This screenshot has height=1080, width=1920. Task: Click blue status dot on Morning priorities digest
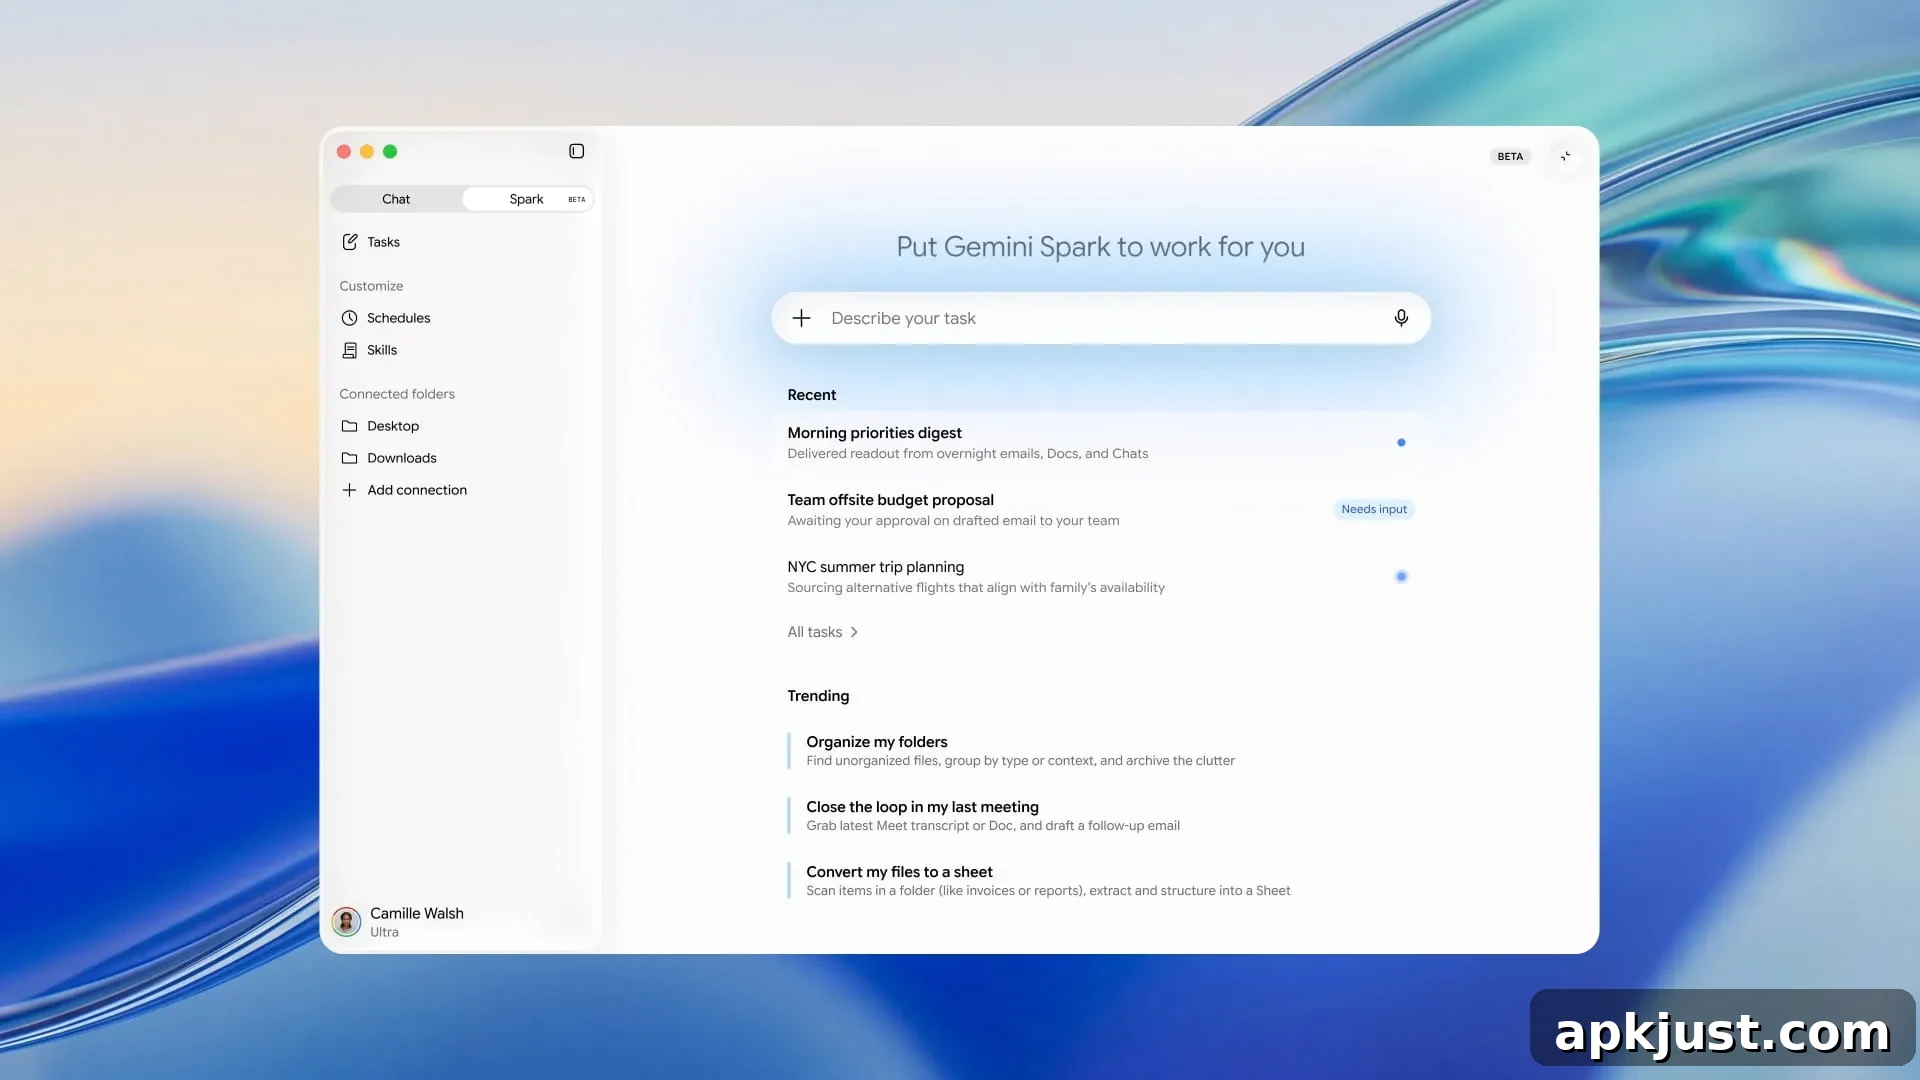tap(1401, 442)
